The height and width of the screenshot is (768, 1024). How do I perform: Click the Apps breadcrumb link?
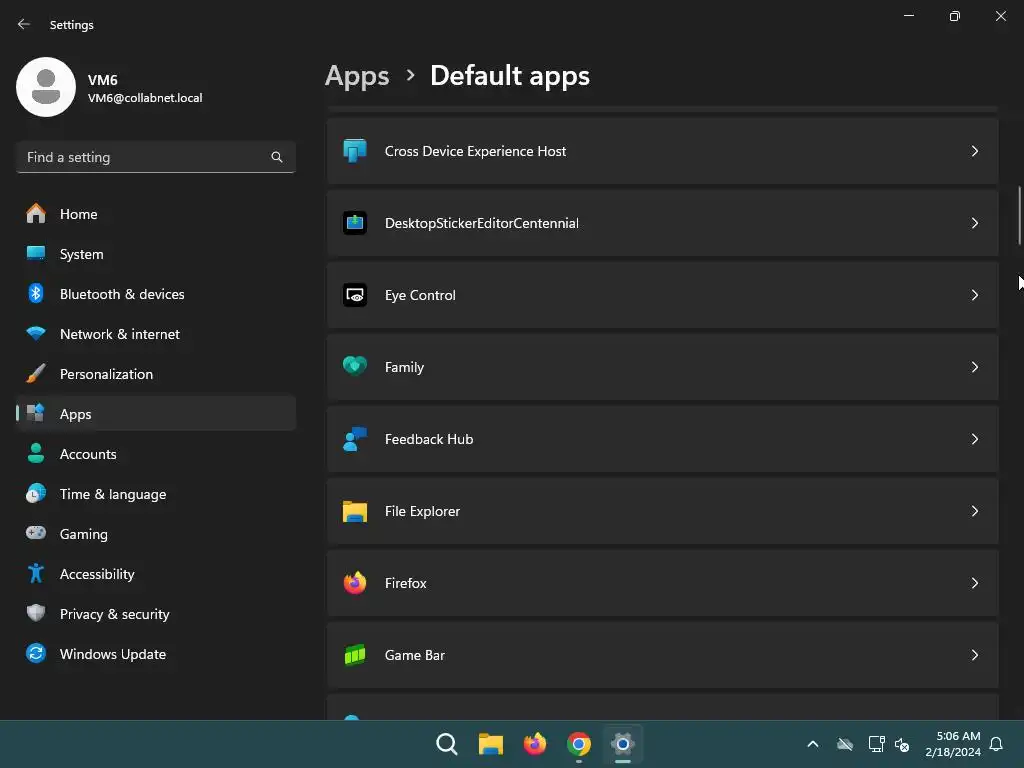tap(357, 76)
